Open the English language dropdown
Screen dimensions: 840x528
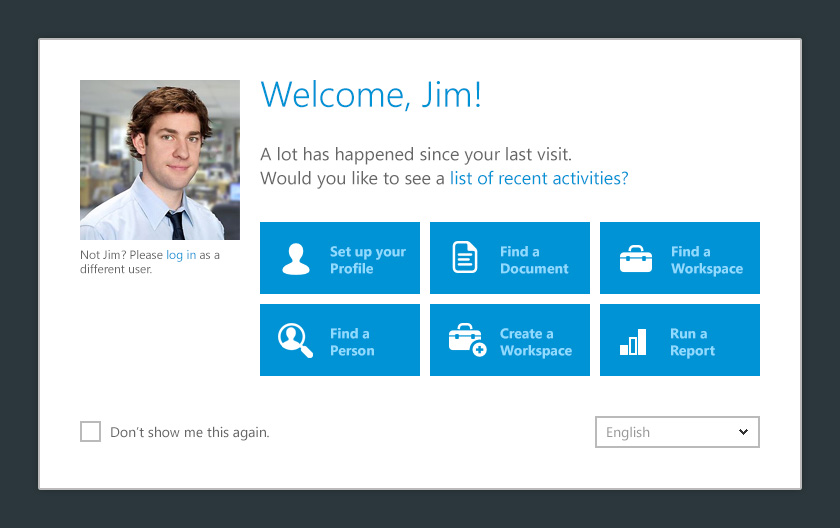pyautogui.click(x=677, y=432)
